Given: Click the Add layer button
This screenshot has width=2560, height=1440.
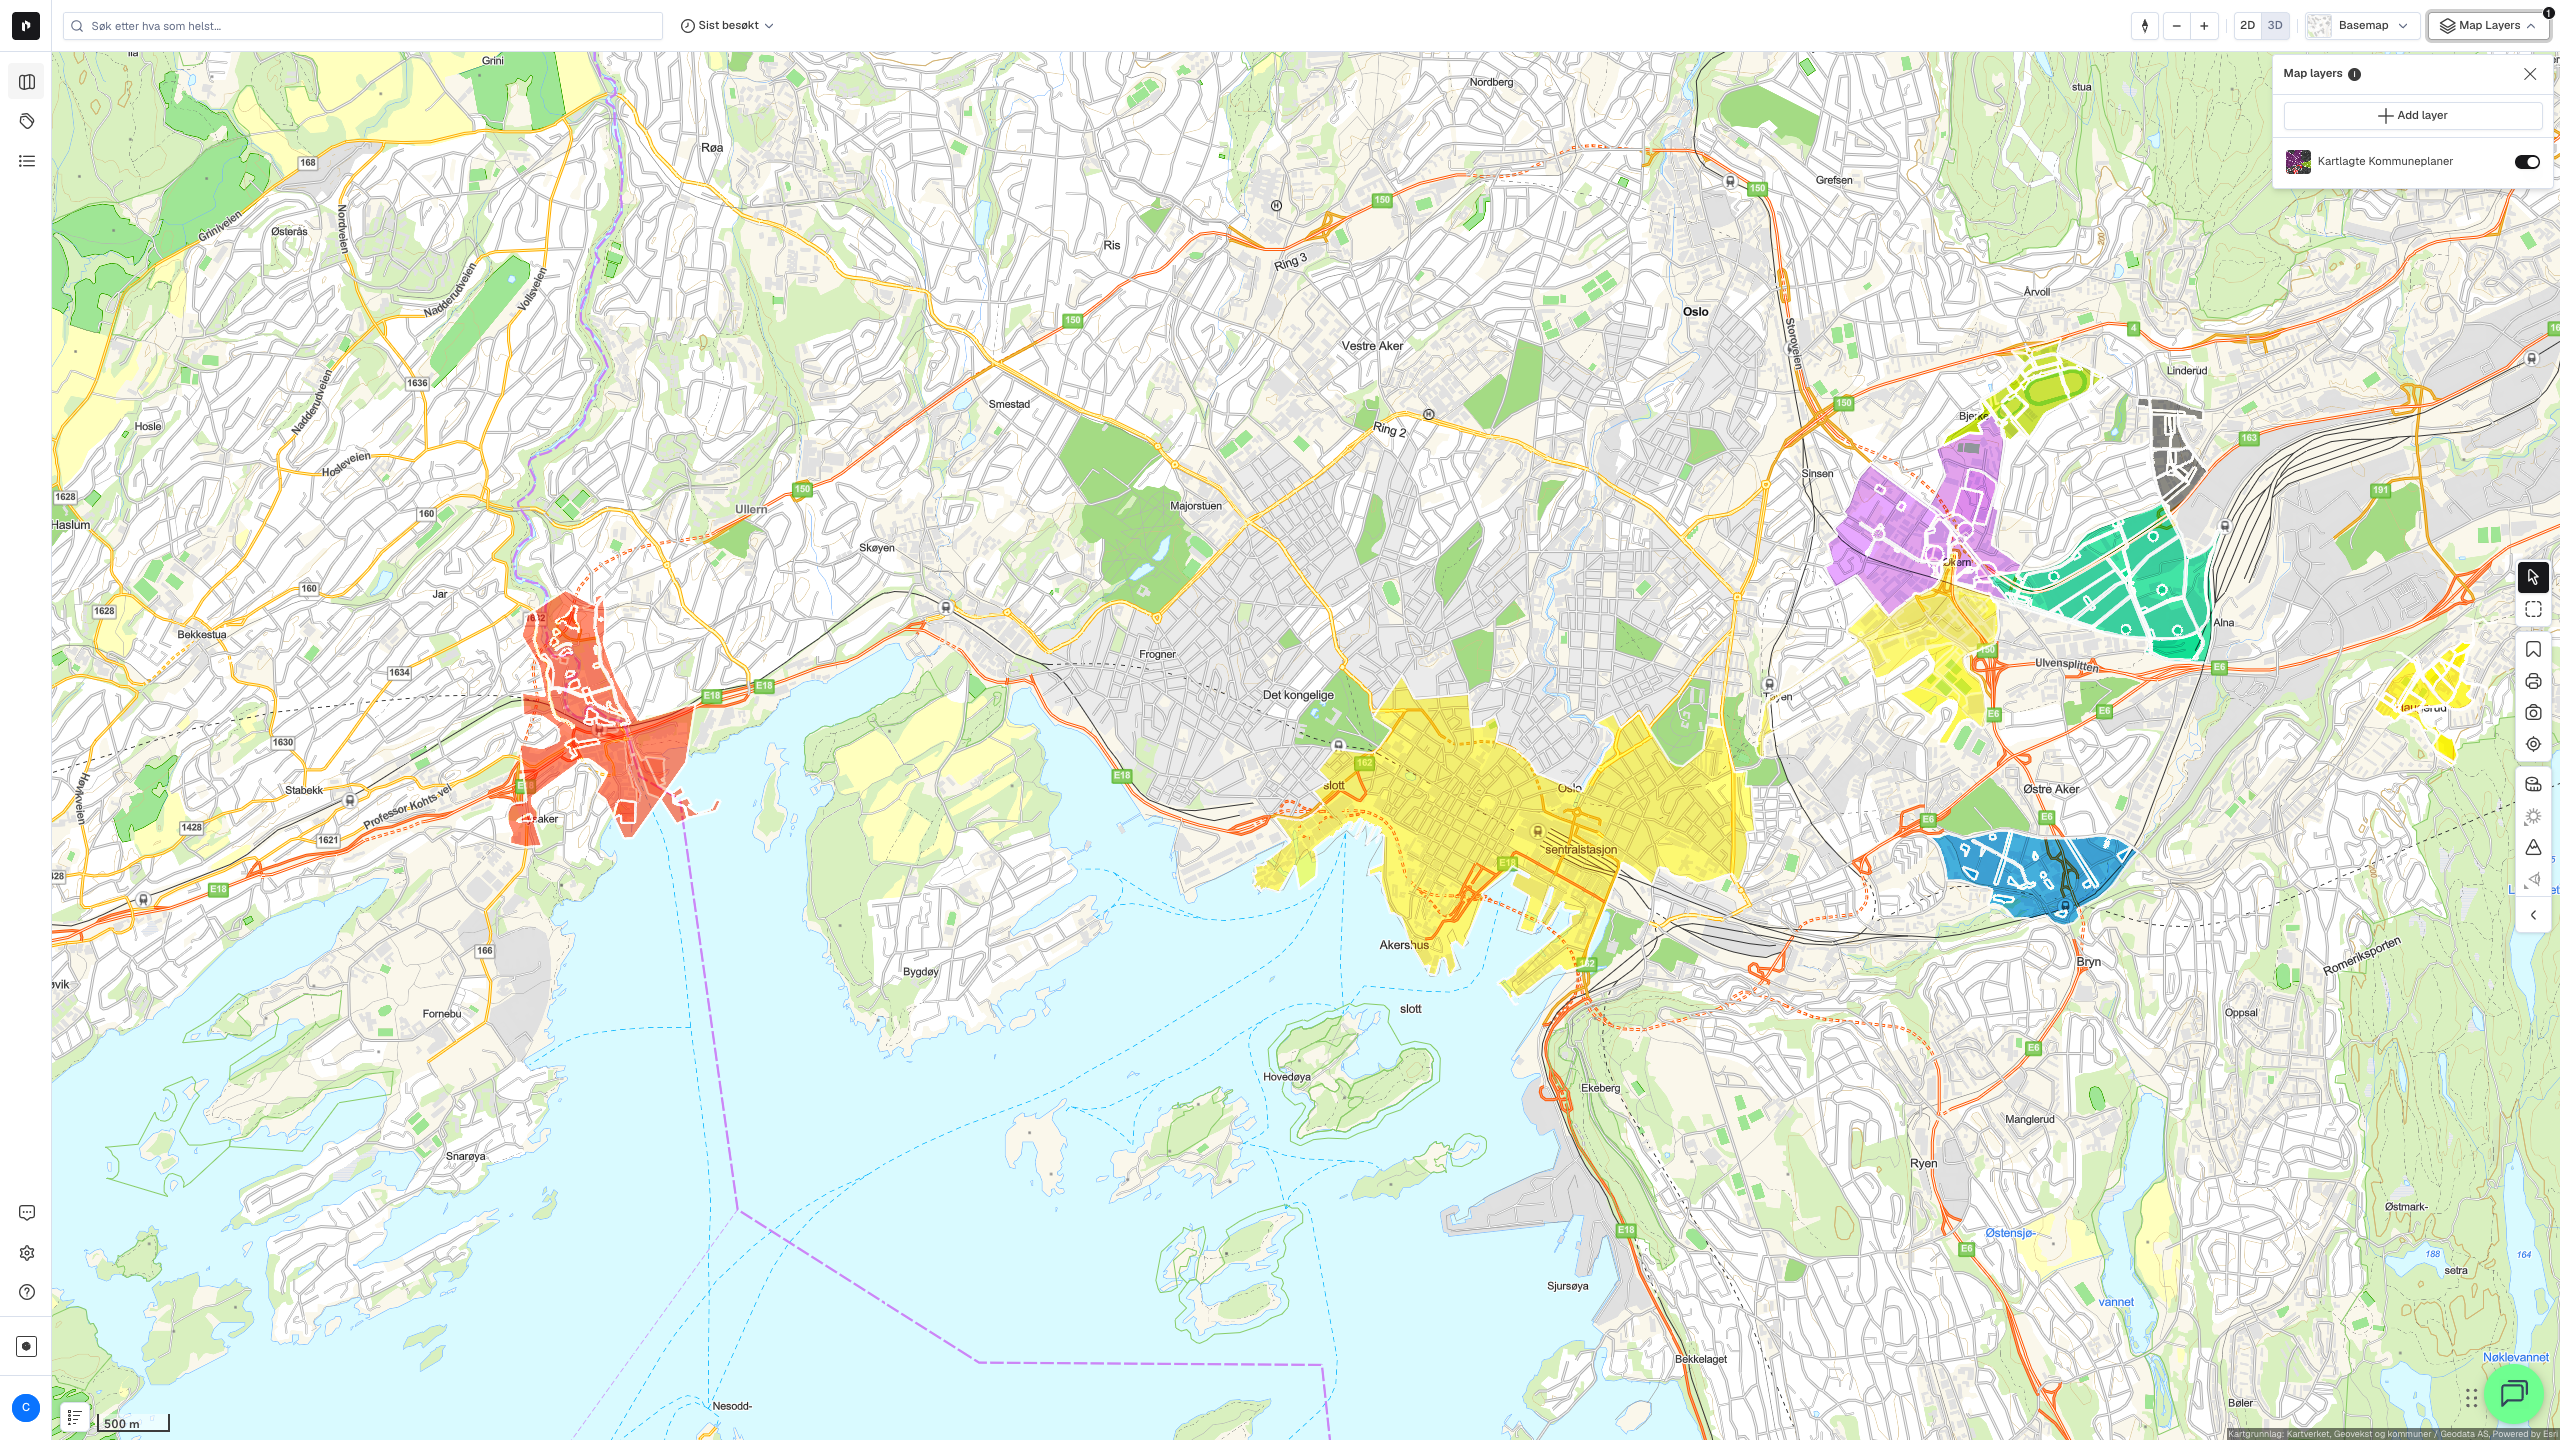Looking at the screenshot, I should (x=2412, y=116).
